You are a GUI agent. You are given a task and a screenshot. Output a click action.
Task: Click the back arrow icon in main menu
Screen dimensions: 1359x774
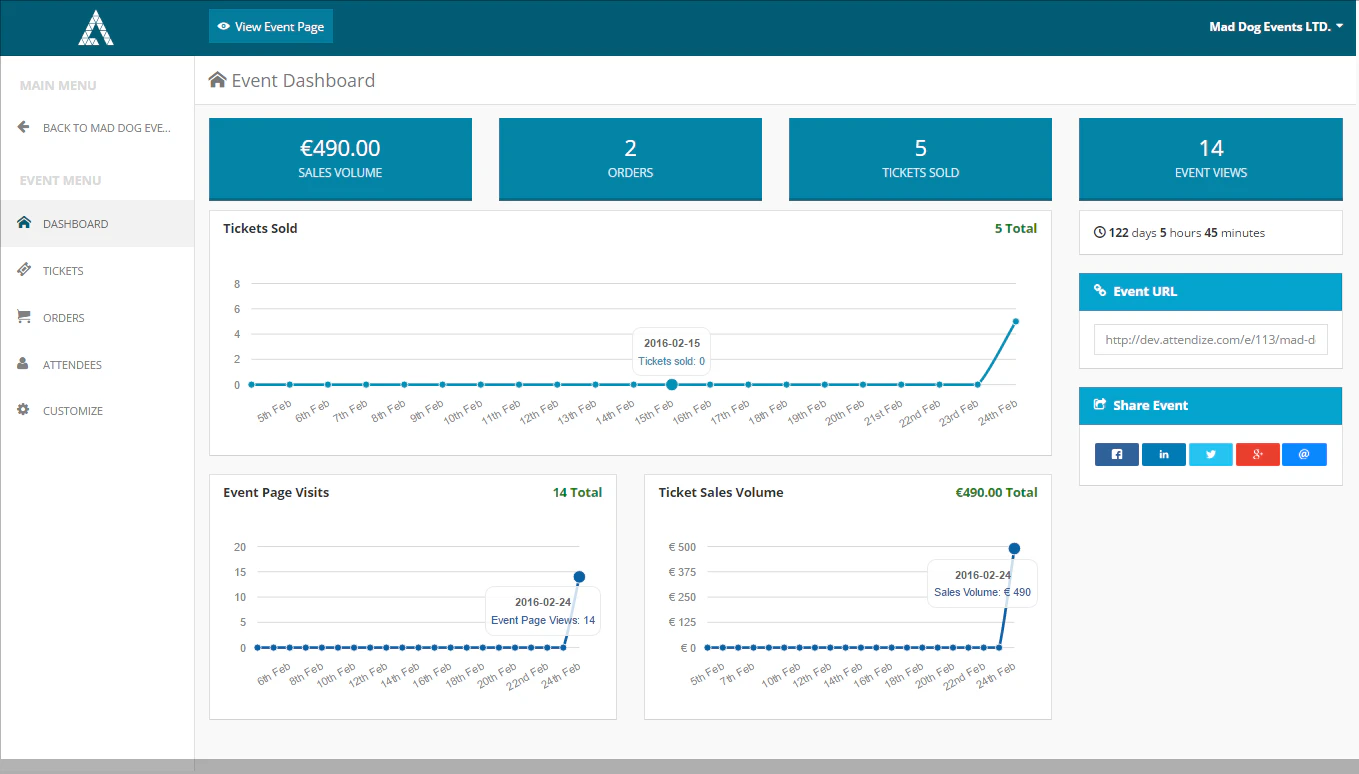pyautogui.click(x=23, y=127)
